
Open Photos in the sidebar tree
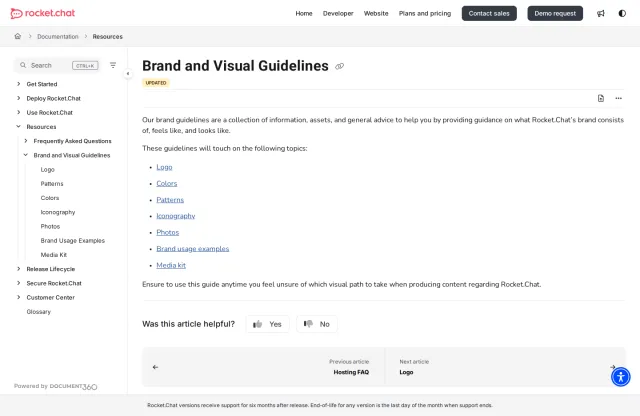(x=50, y=226)
